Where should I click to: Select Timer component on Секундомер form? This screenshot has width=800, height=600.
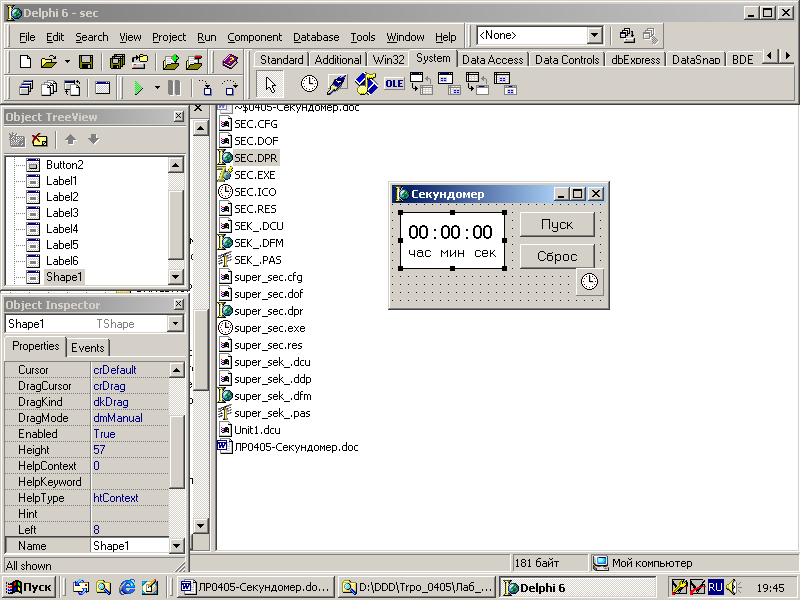click(x=590, y=282)
